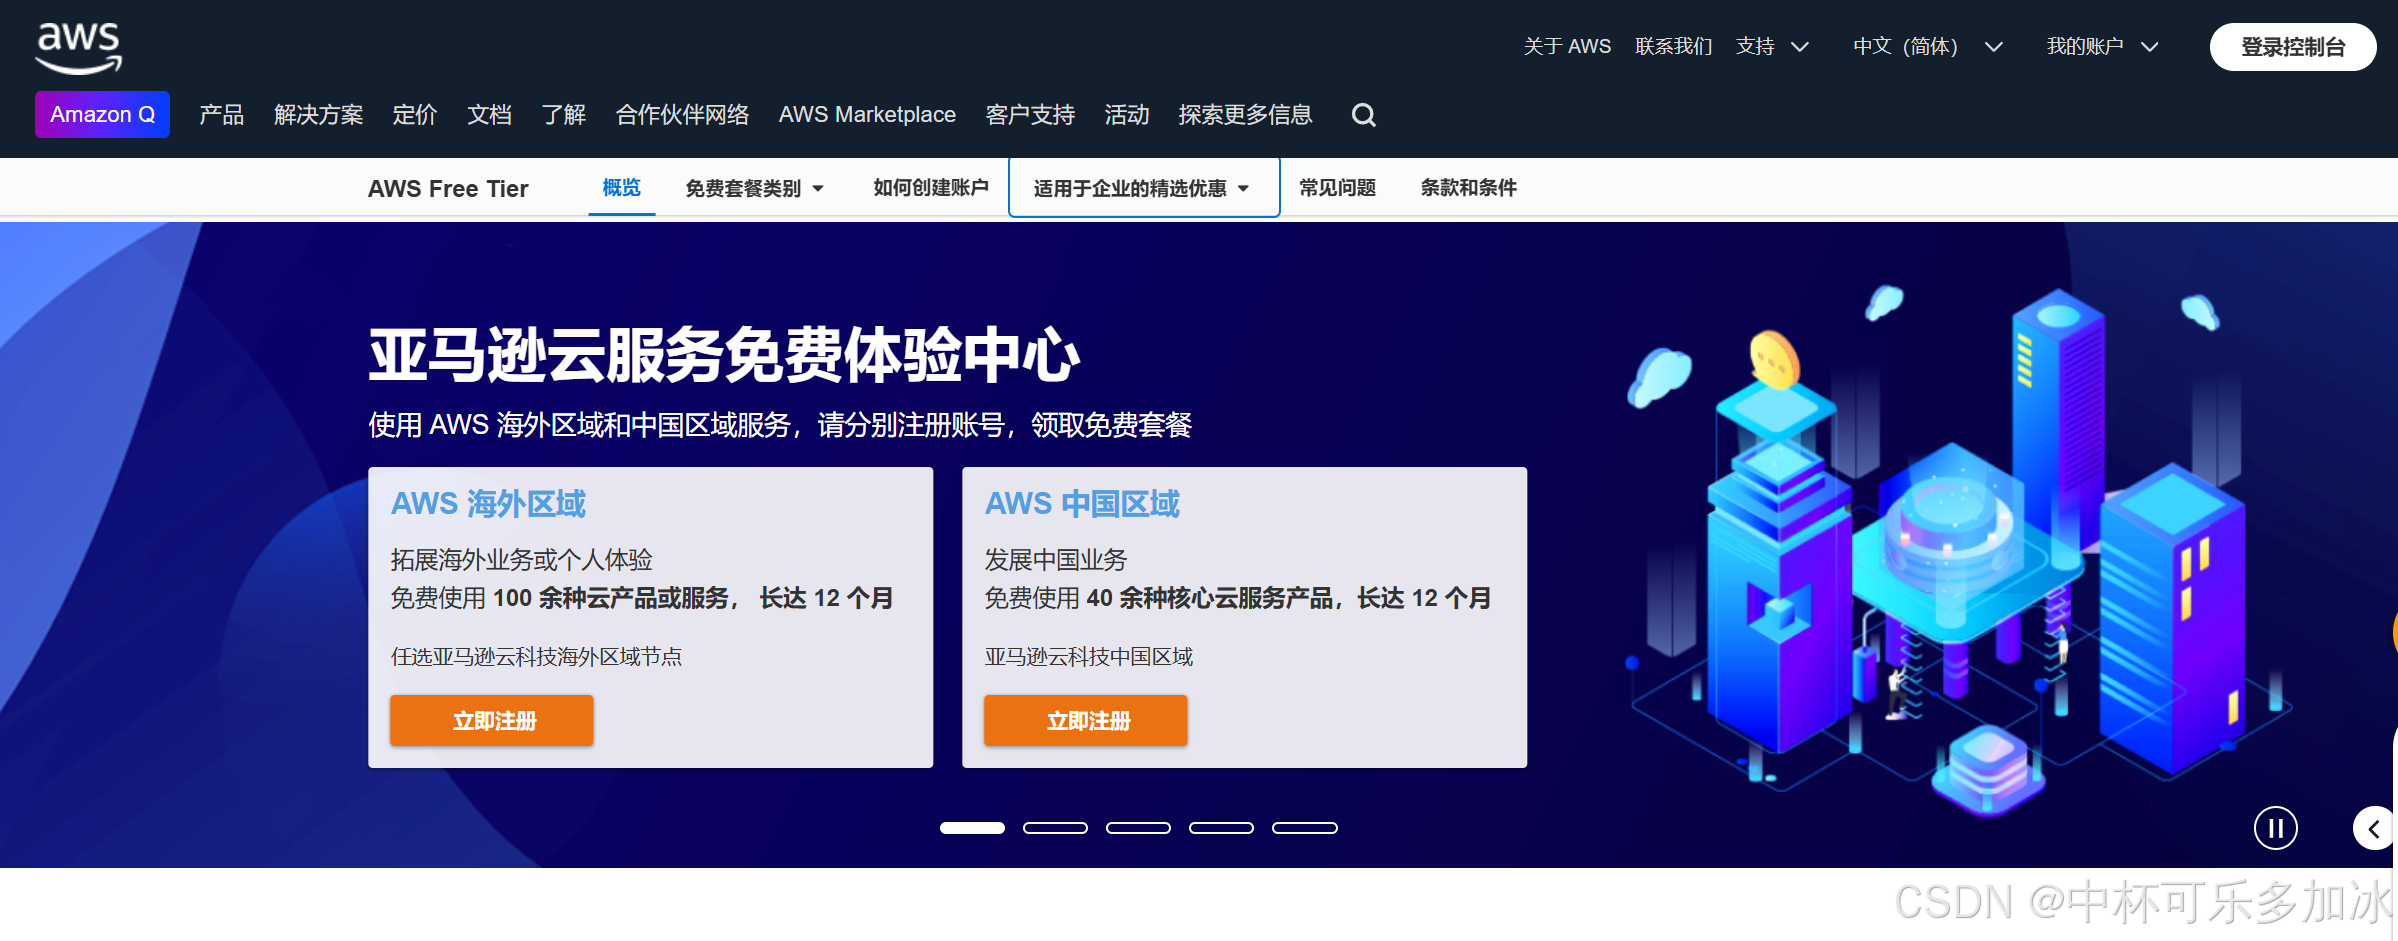The width and height of the screenshot is (2398, 941).
Task: Select the fifth carousel slide indicator
Action: 1304,828
